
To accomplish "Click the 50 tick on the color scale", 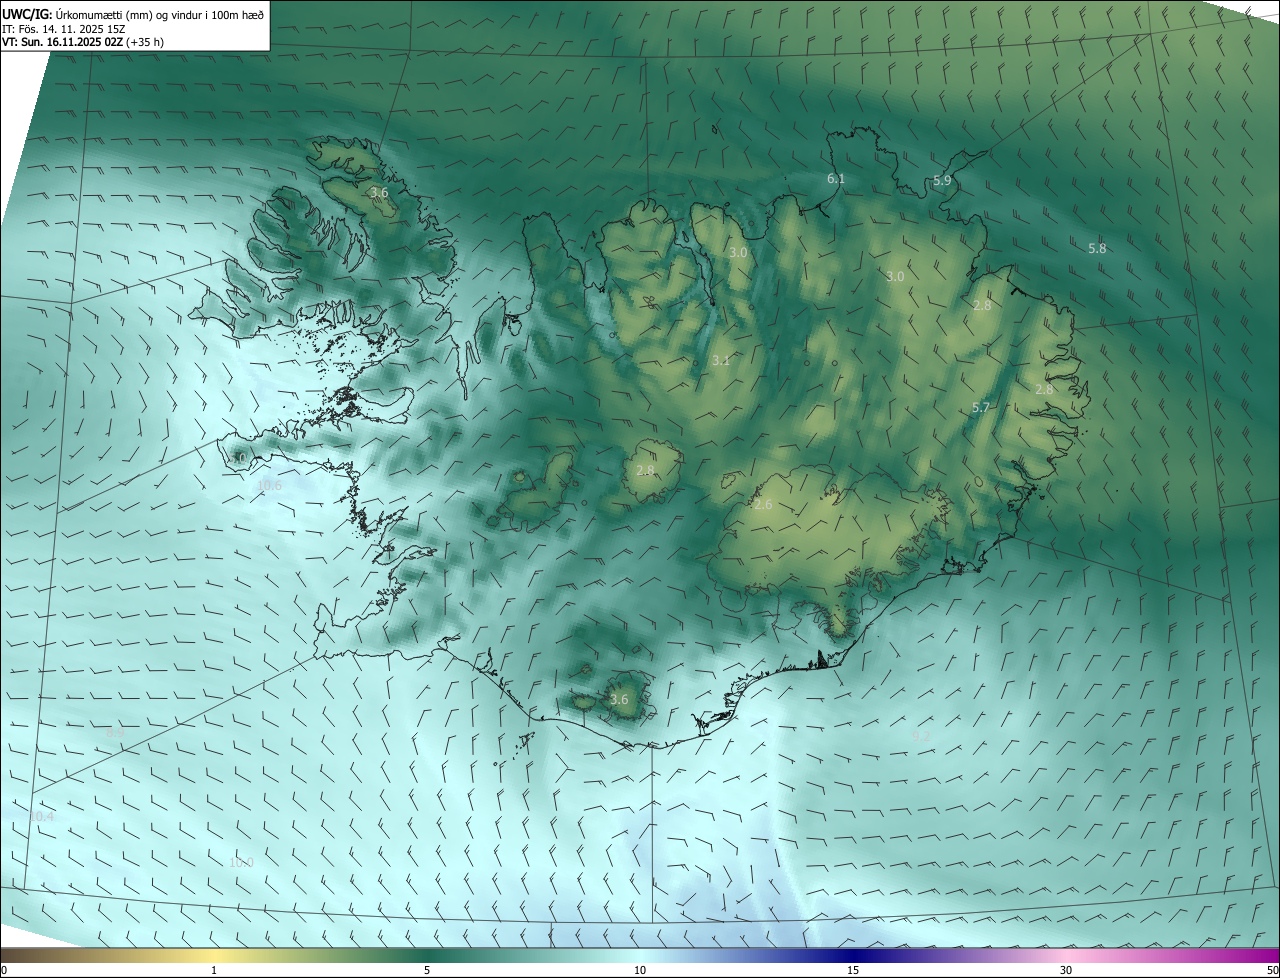I will (x=1272, y=970).
